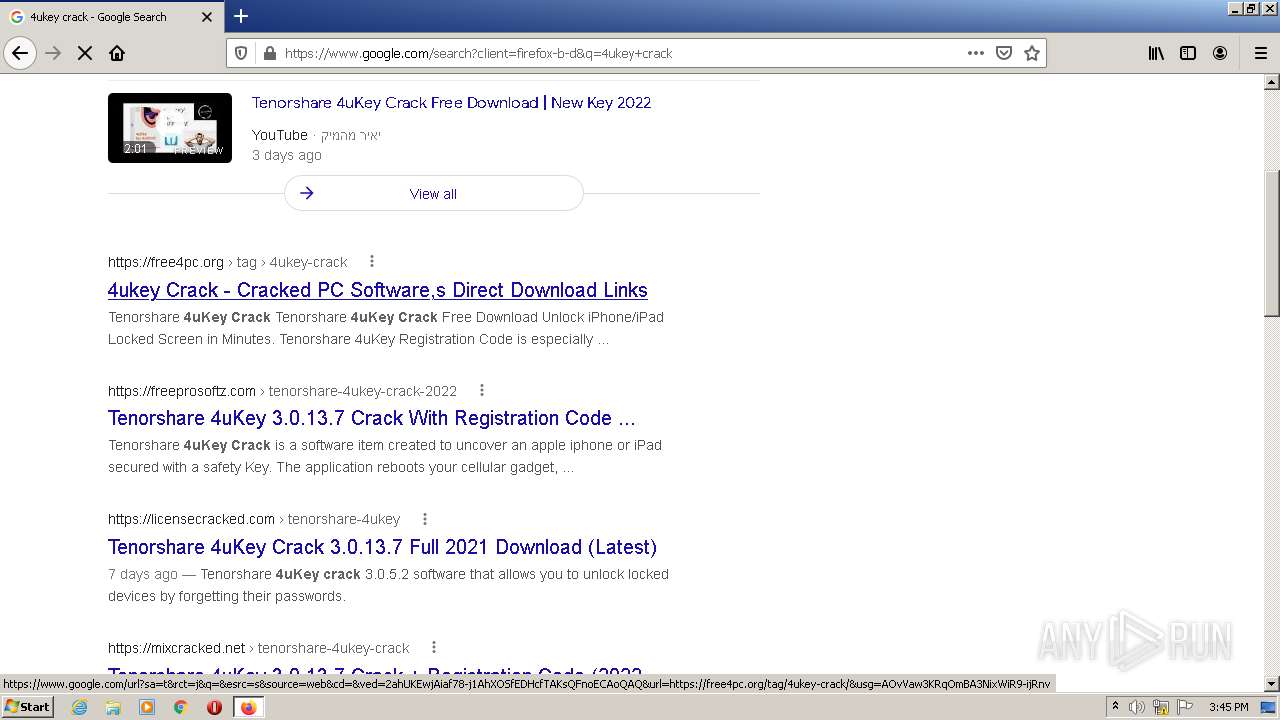
Task: Open the page actions three-dot menu
Action: pos(976,53)
